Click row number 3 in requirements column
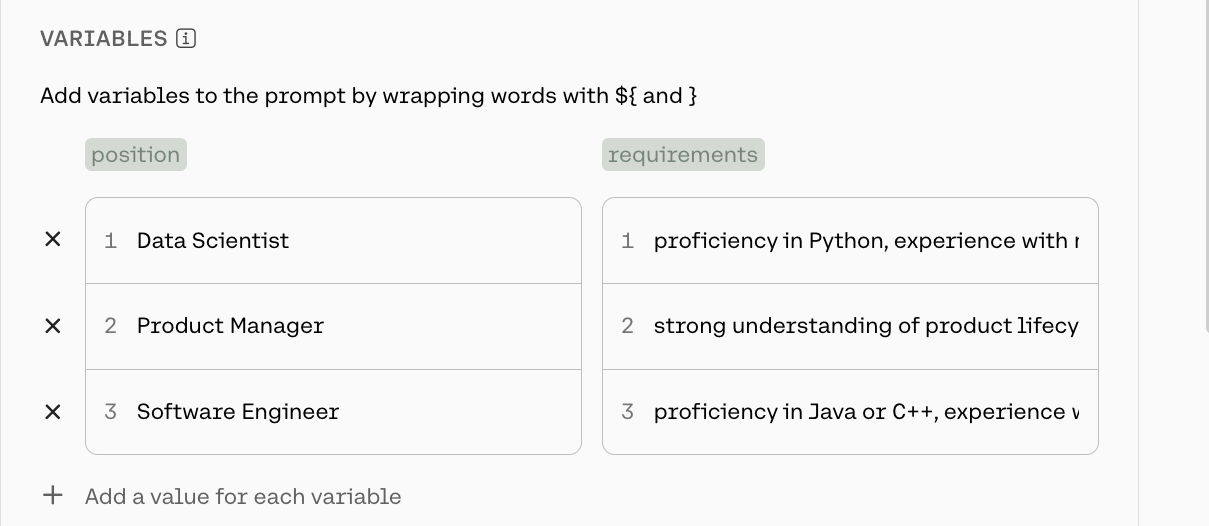The image size is (1209, 526). pos(627,412)
